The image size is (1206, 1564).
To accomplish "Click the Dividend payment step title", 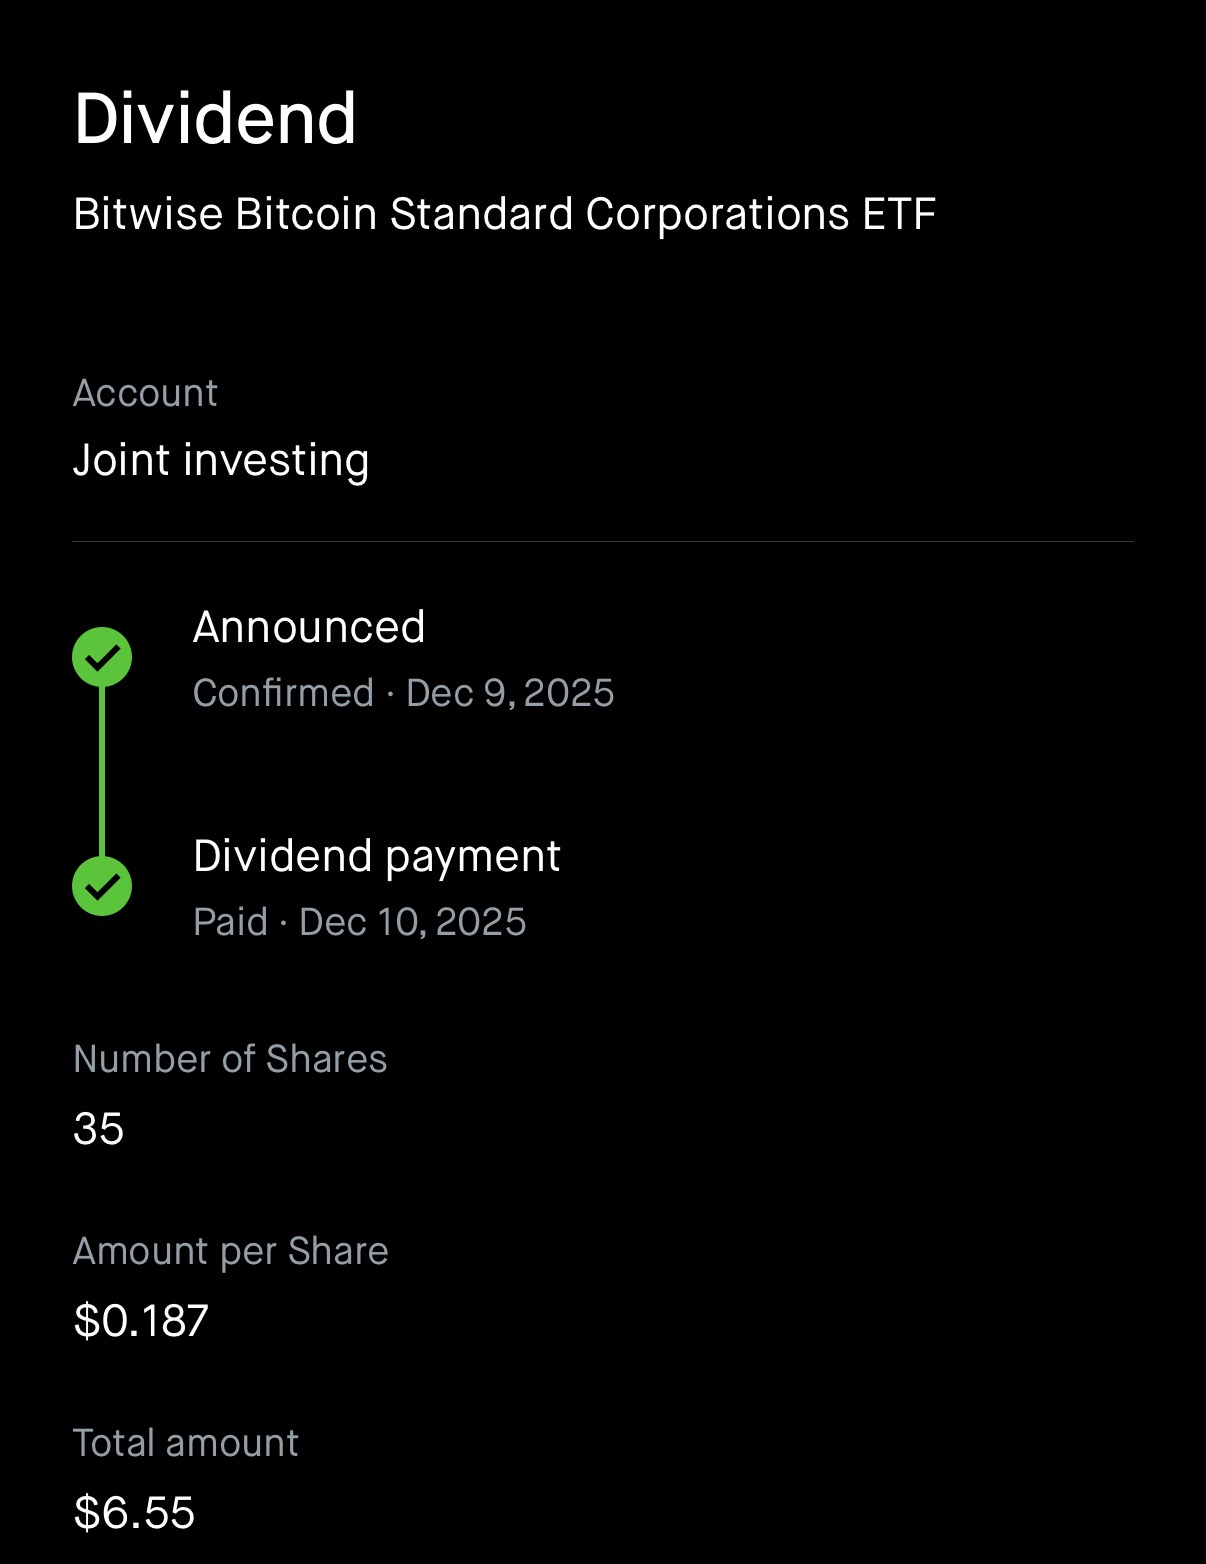I will click(x=376, y=856).
